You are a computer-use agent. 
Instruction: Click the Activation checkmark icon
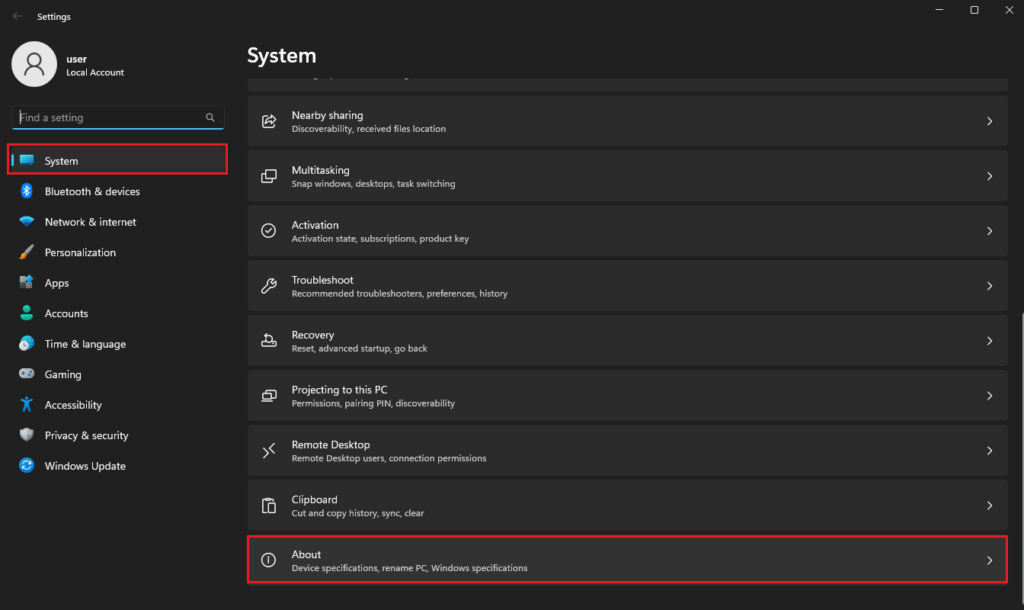pyautogui.click(x=268, y=230)
